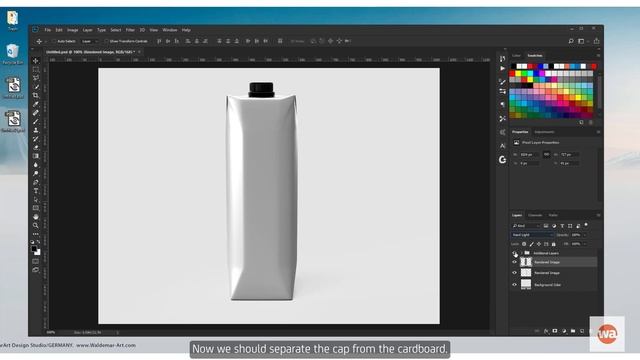640x360 pixels.
Task: Toggle Auto-Select checkbox
Action: pyautogui.click(x=53, y=41)
